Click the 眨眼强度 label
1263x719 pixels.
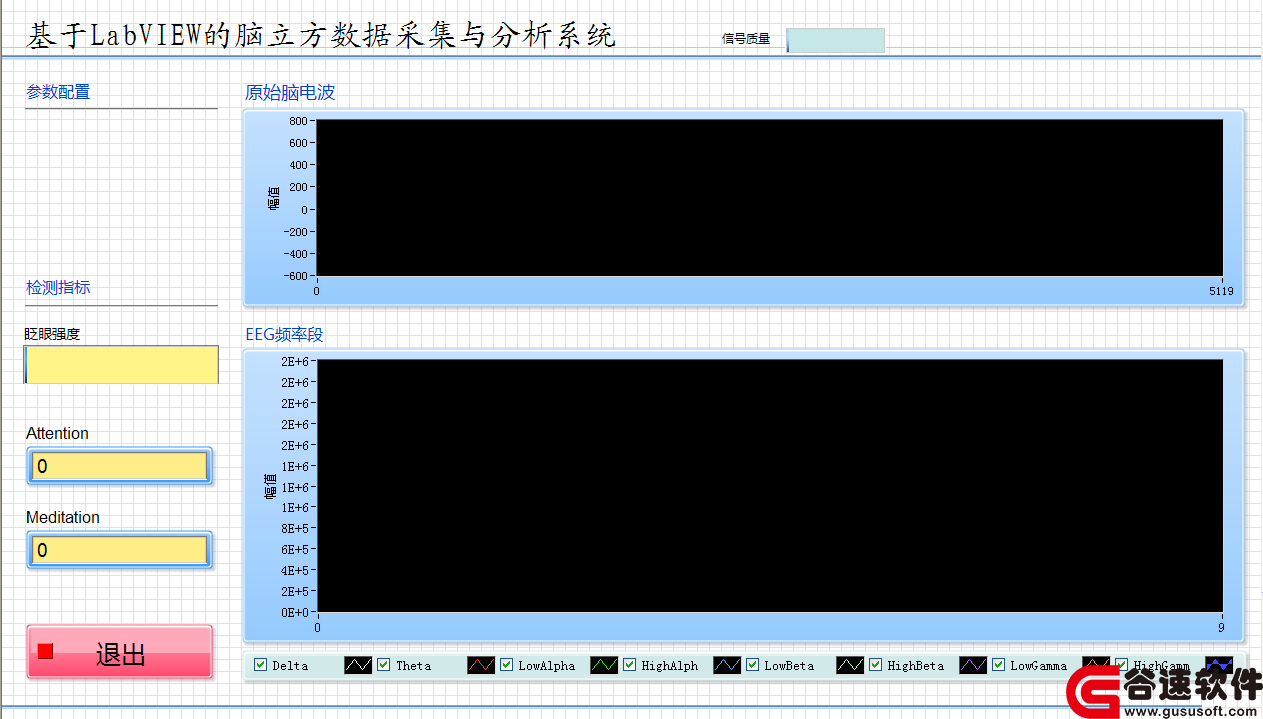(52, 334)
